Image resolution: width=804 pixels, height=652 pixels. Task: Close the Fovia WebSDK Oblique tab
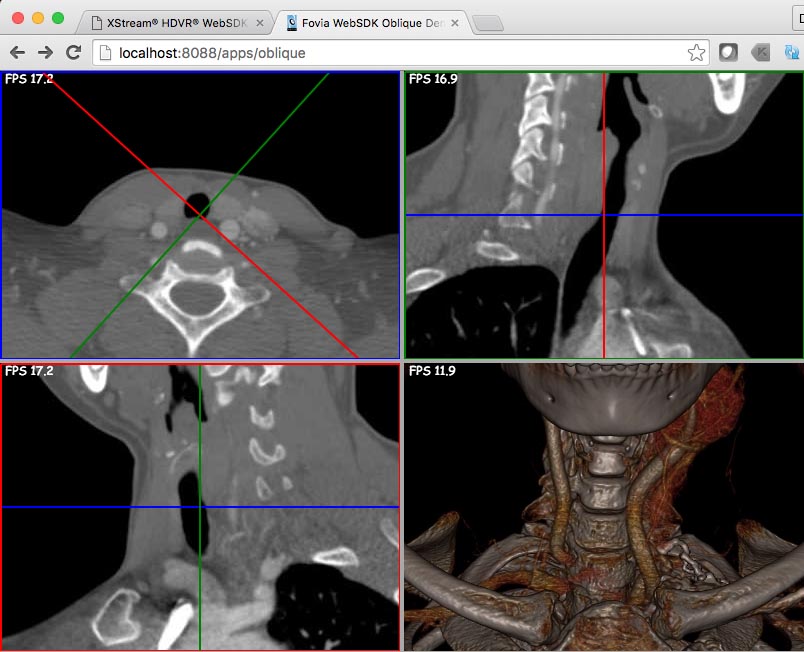(x=455, y=21)
